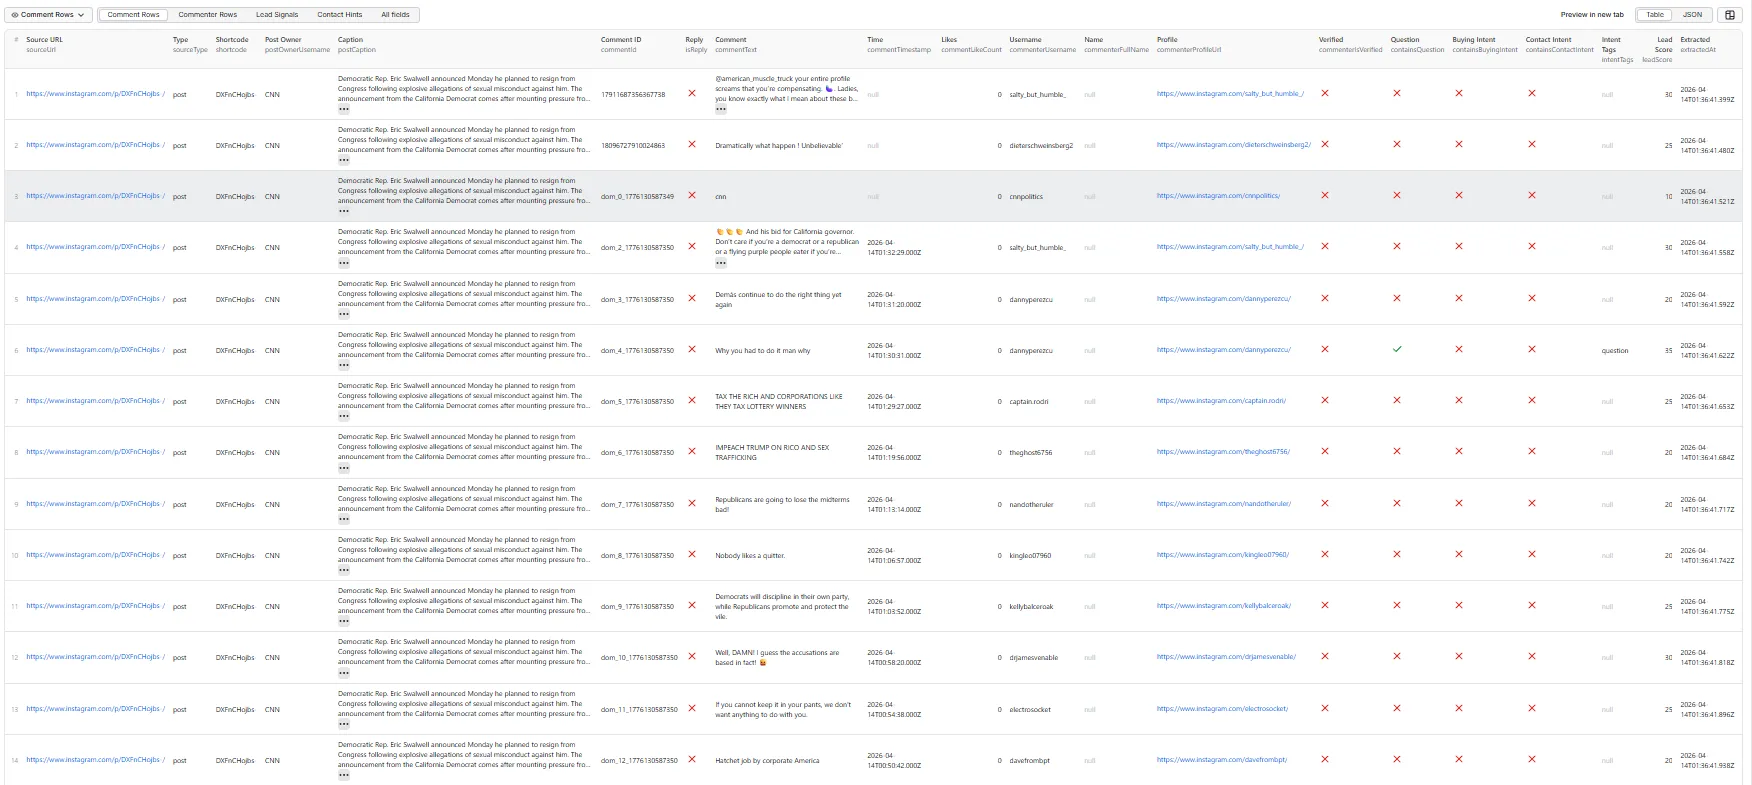Click the Reply X mark for drjamesvenable
This screenshot has height=785, width=1752.
pyautogui.click(x=692, y=656)
